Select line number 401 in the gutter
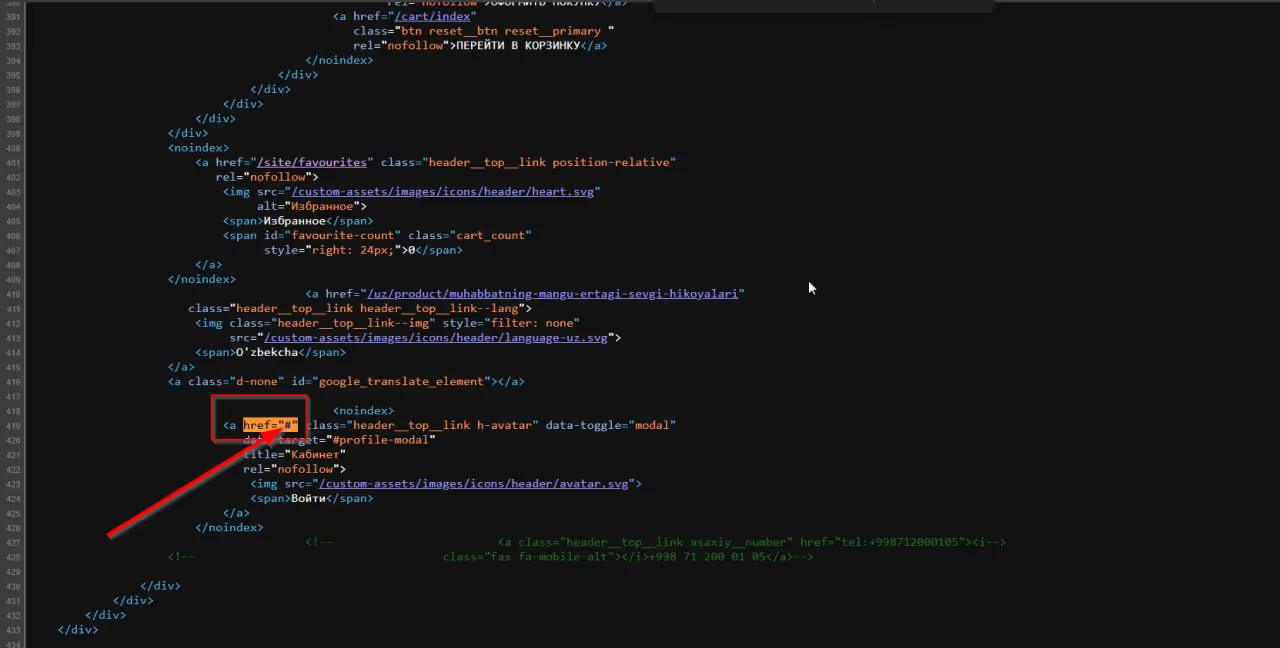The width and height of the screenshot is (1280, 648). pos(13,162)
